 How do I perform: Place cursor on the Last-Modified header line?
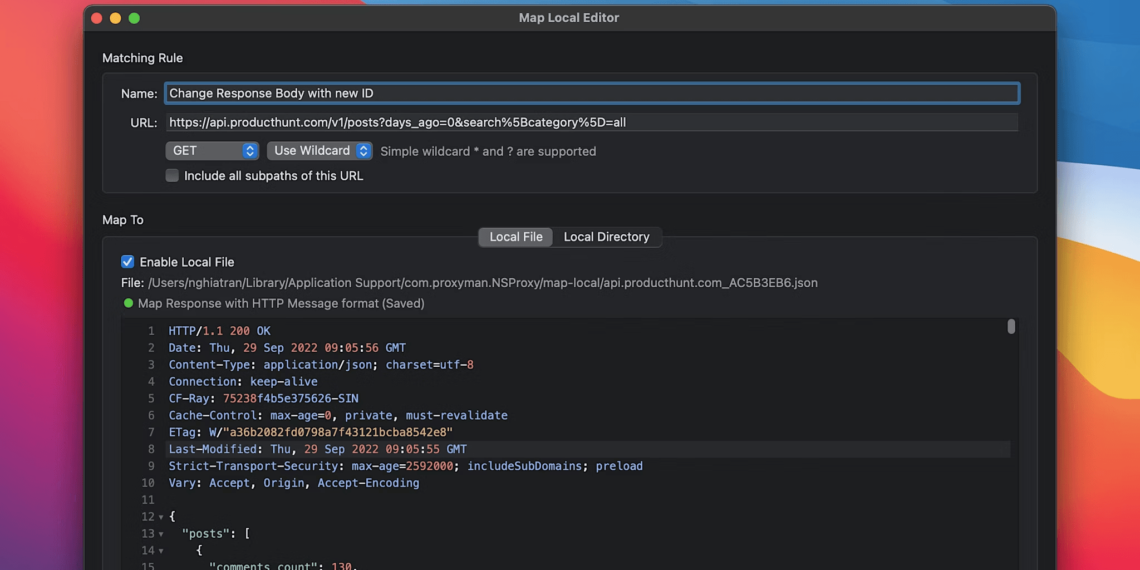(x=317, y=449)
